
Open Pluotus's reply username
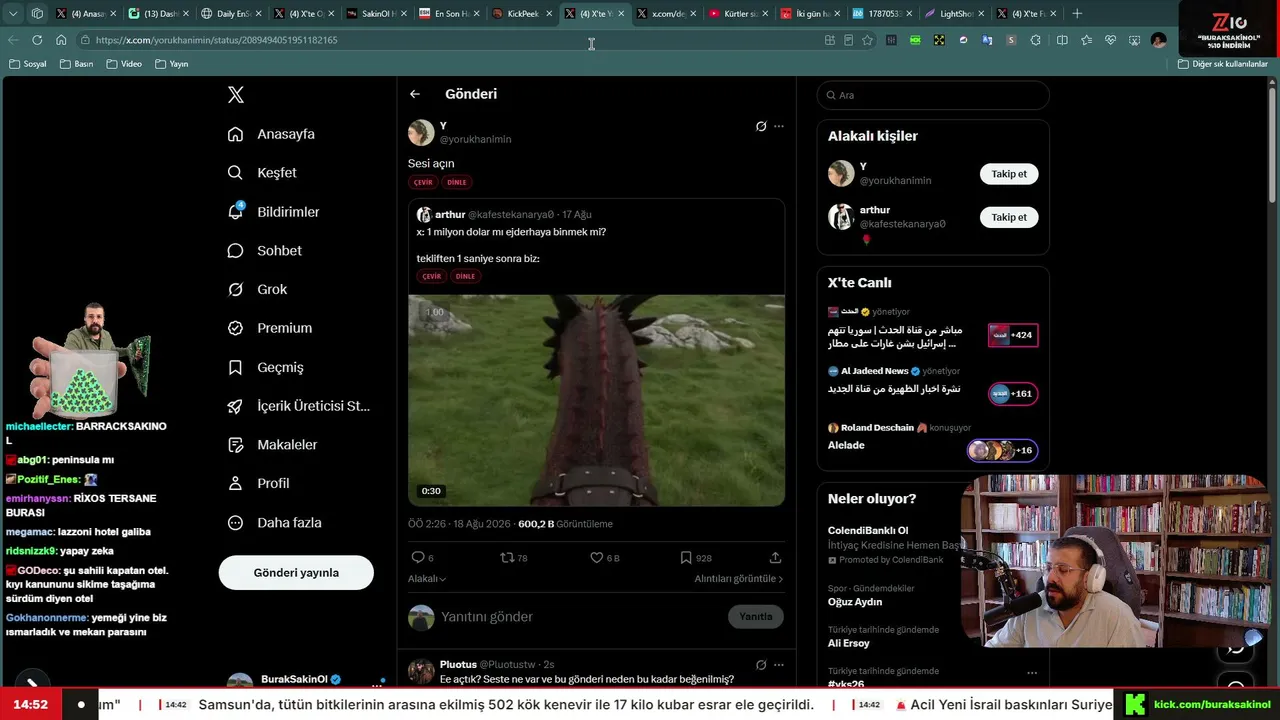458,665
